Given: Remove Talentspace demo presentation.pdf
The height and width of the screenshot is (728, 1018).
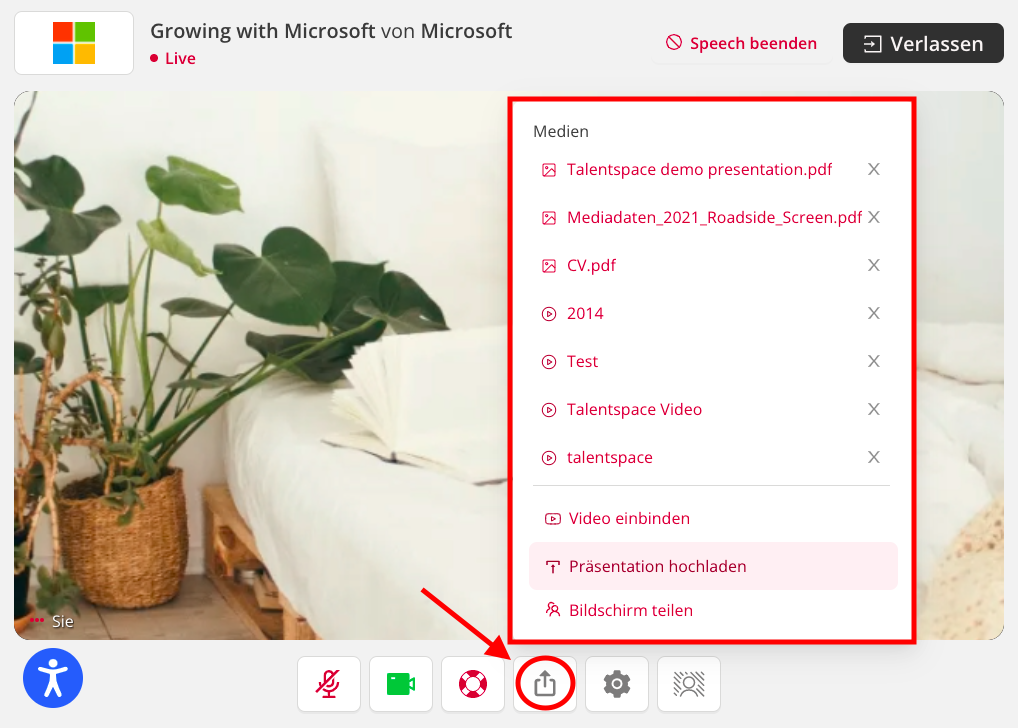Looking at the screenshot, I should [874, 169].
